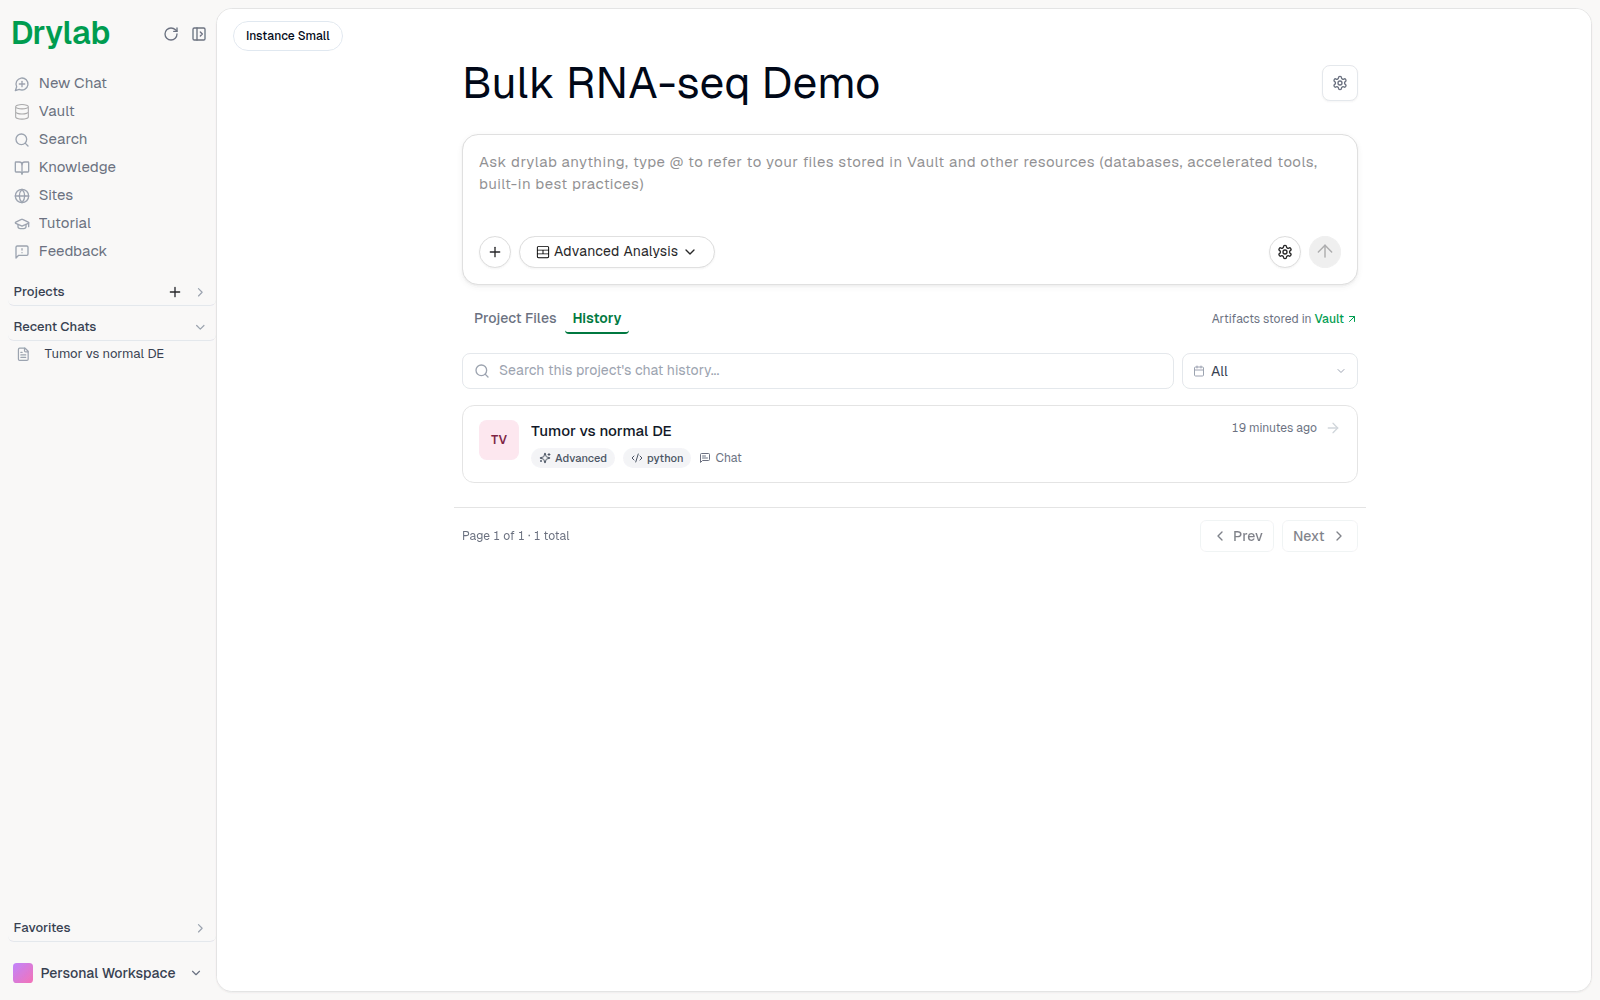This screenshot has height=1000, width=1600.
Task: Open the Personal Workspace switcher
Action: [x=108, y=973]
